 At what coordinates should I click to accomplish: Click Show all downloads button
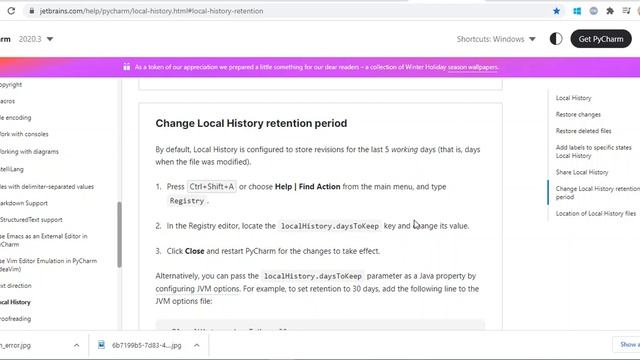coord(627,344)
